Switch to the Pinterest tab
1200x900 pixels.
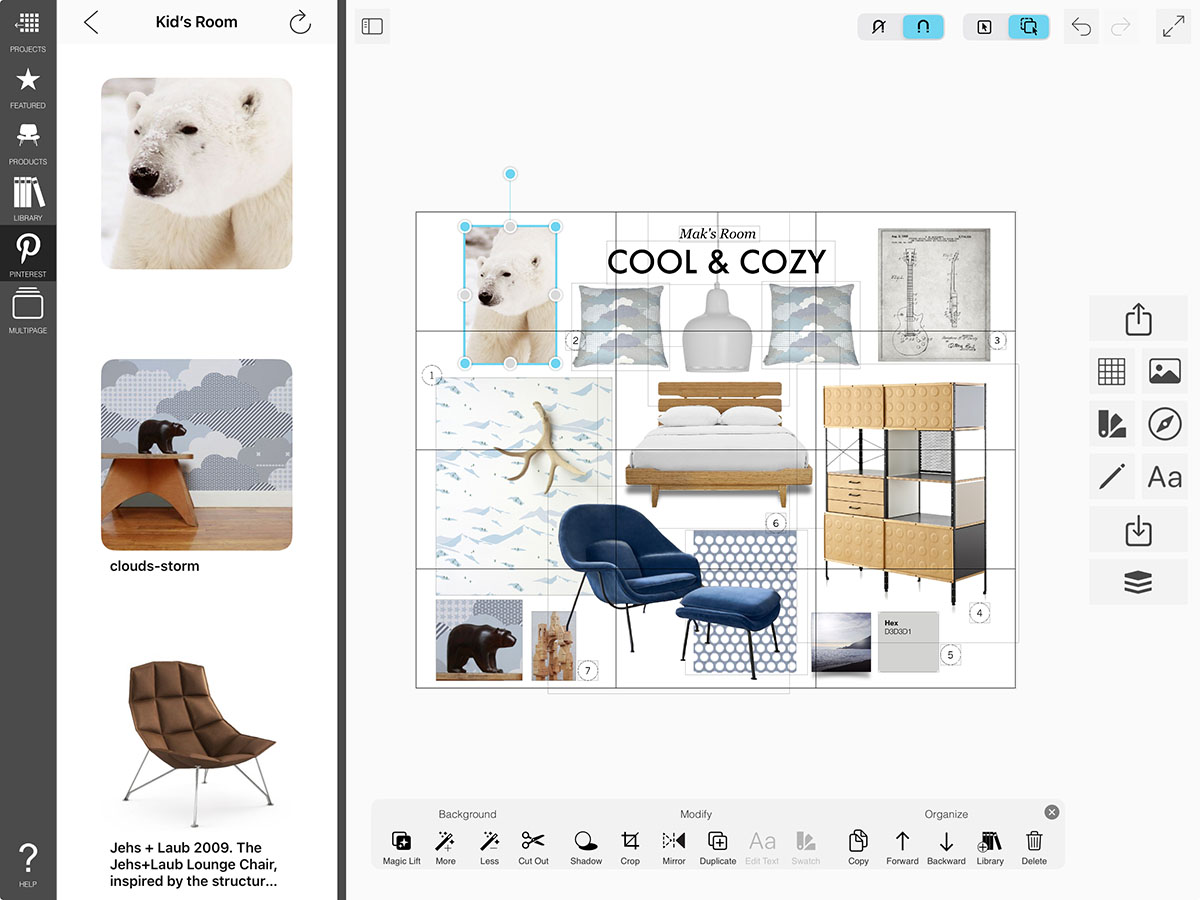[28, 252]
